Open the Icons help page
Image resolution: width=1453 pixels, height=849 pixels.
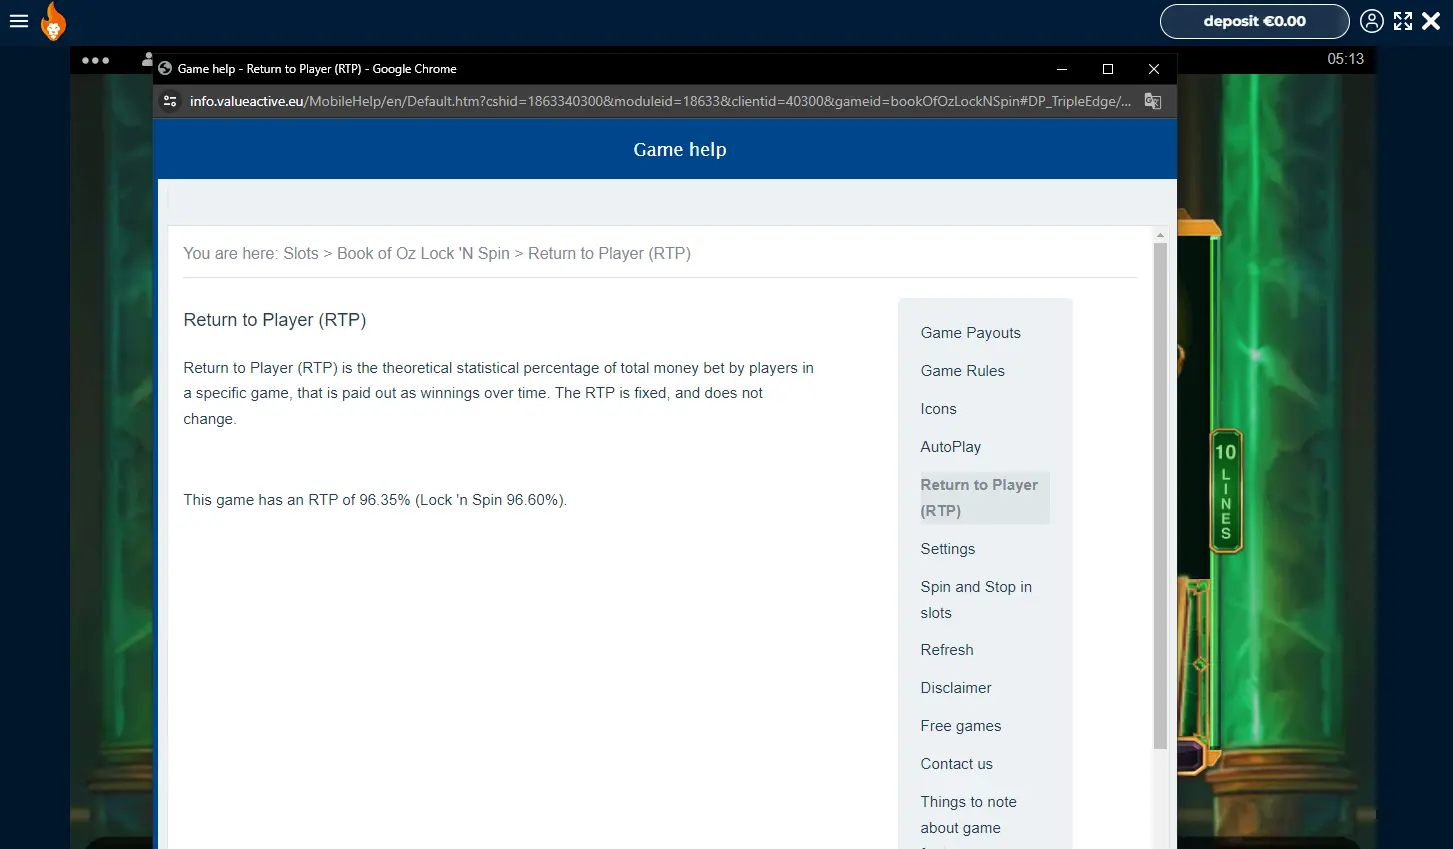click(x=938, y=409)
